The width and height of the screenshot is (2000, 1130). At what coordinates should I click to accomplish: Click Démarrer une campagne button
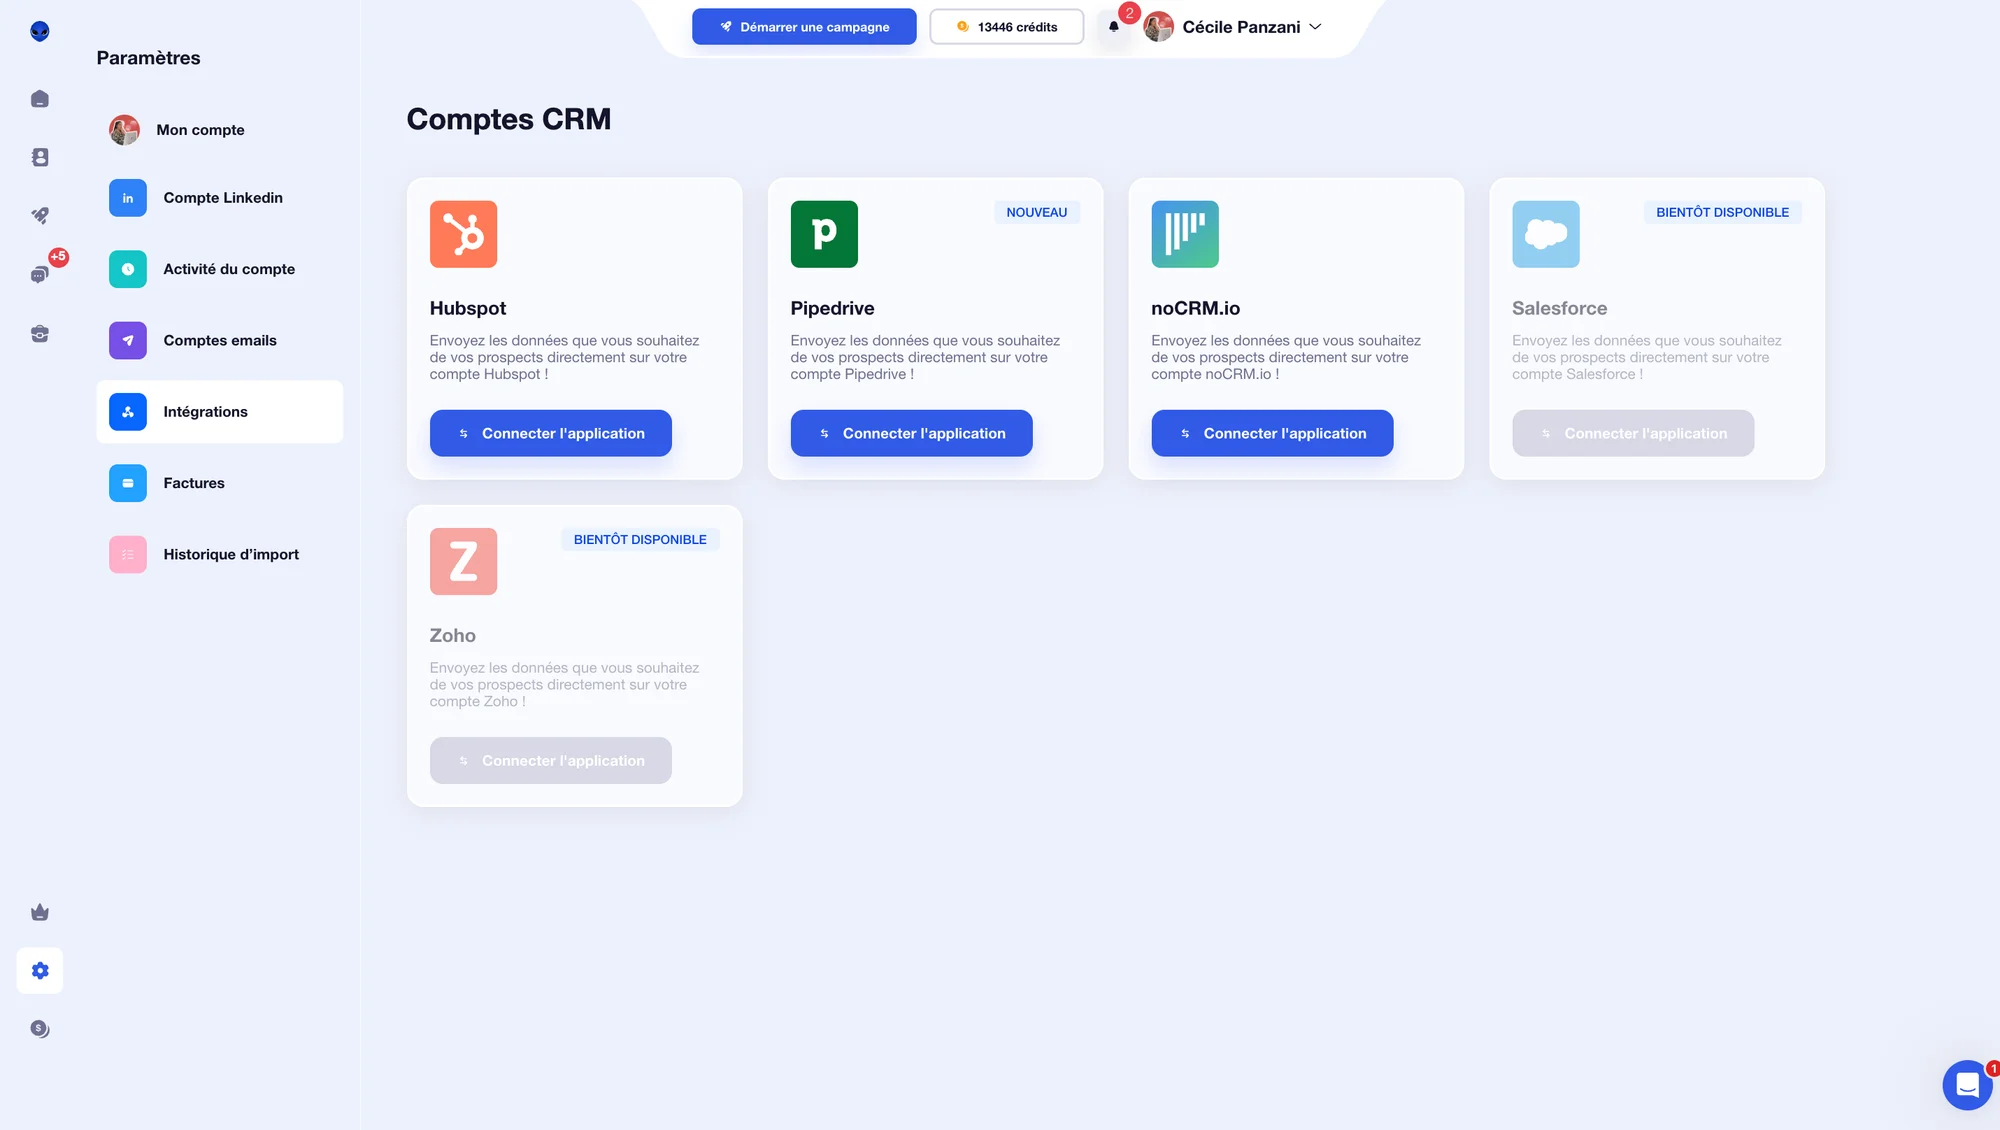[x=804, y=27]
